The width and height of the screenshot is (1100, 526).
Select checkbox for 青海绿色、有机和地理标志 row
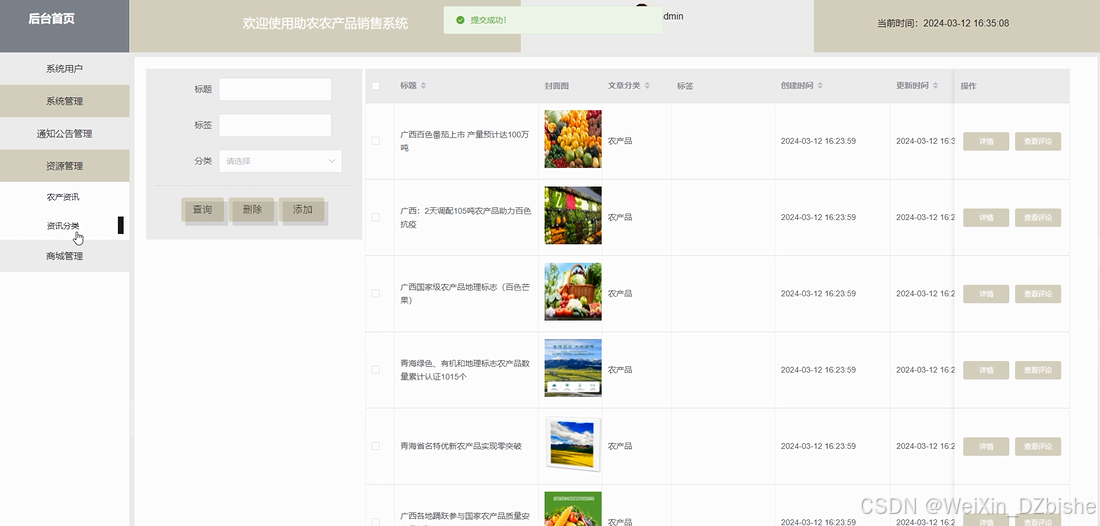click(375, 370)
